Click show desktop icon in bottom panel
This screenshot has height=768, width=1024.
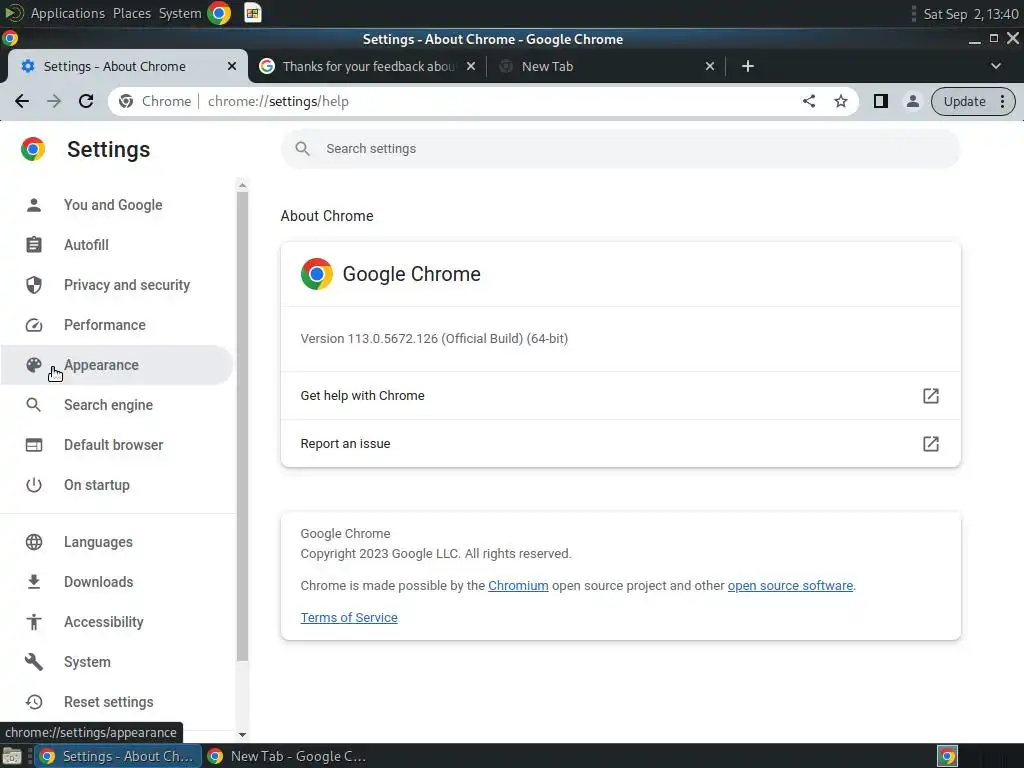(12, 756)
